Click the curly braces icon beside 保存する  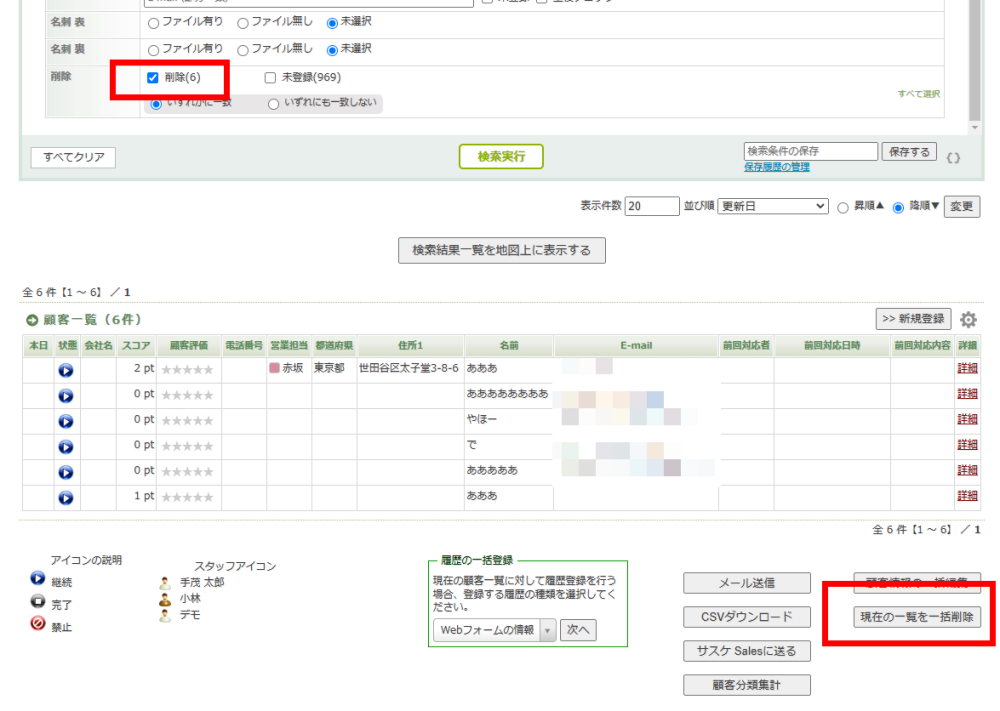[x=953, y=157]
